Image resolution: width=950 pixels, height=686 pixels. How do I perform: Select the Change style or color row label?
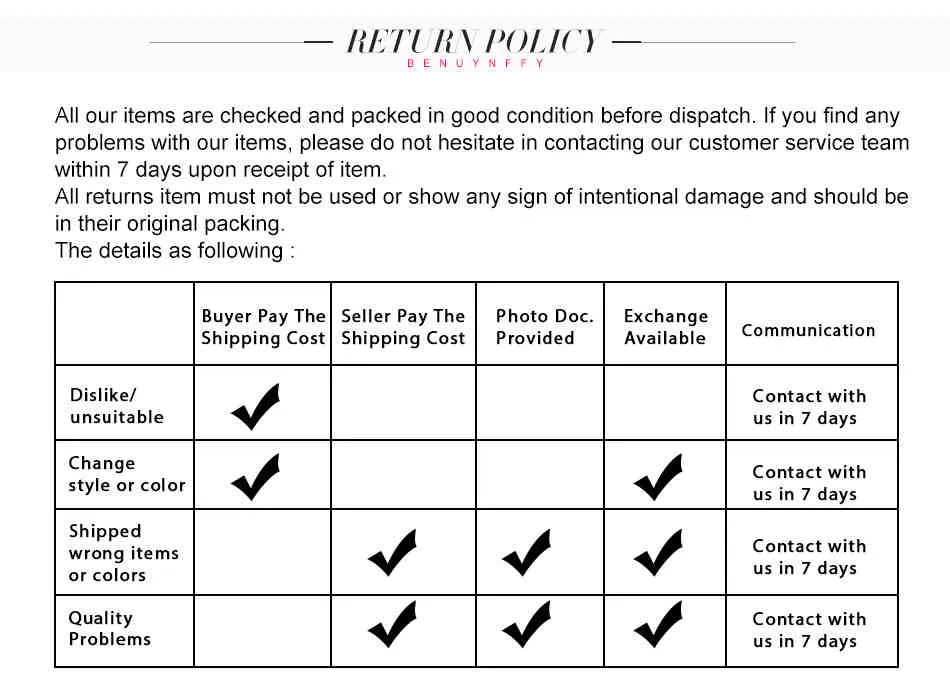click(x=127, y=475)
